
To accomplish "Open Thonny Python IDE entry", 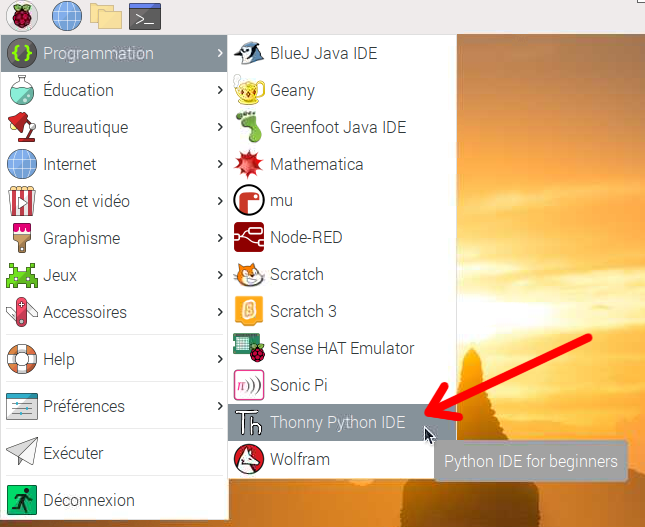I will coord(342,422).
